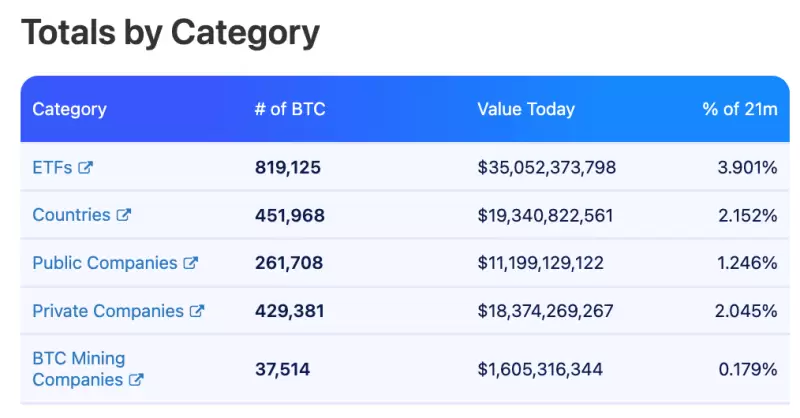Click external link icon beside Public Companies

(191, 263)
